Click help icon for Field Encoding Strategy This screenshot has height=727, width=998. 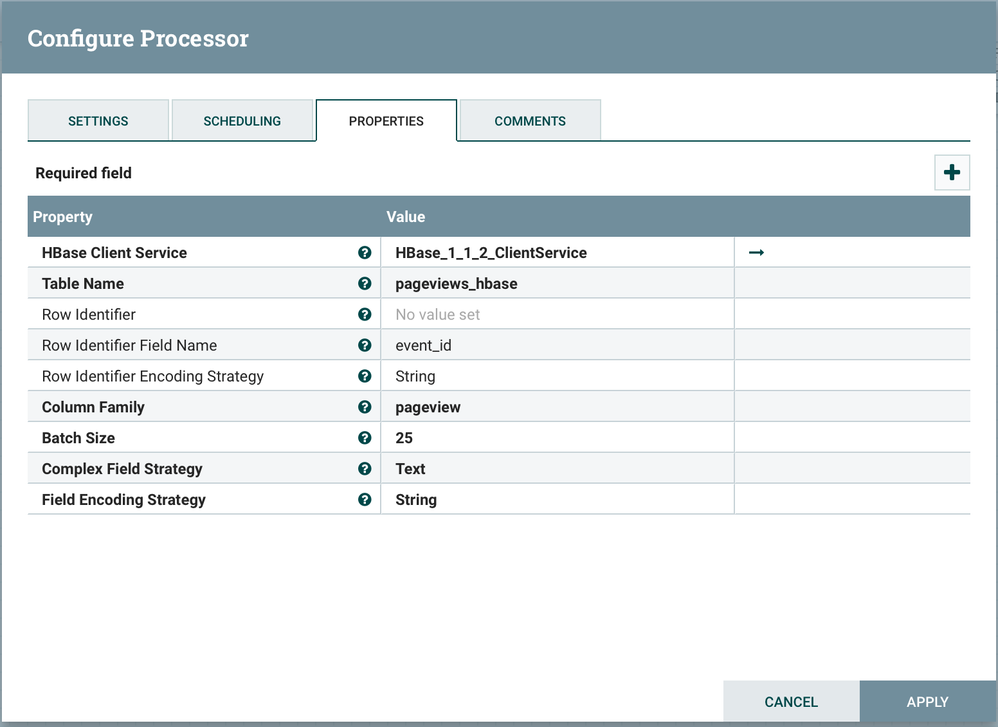pyautogui.click(x=365, y=500)
